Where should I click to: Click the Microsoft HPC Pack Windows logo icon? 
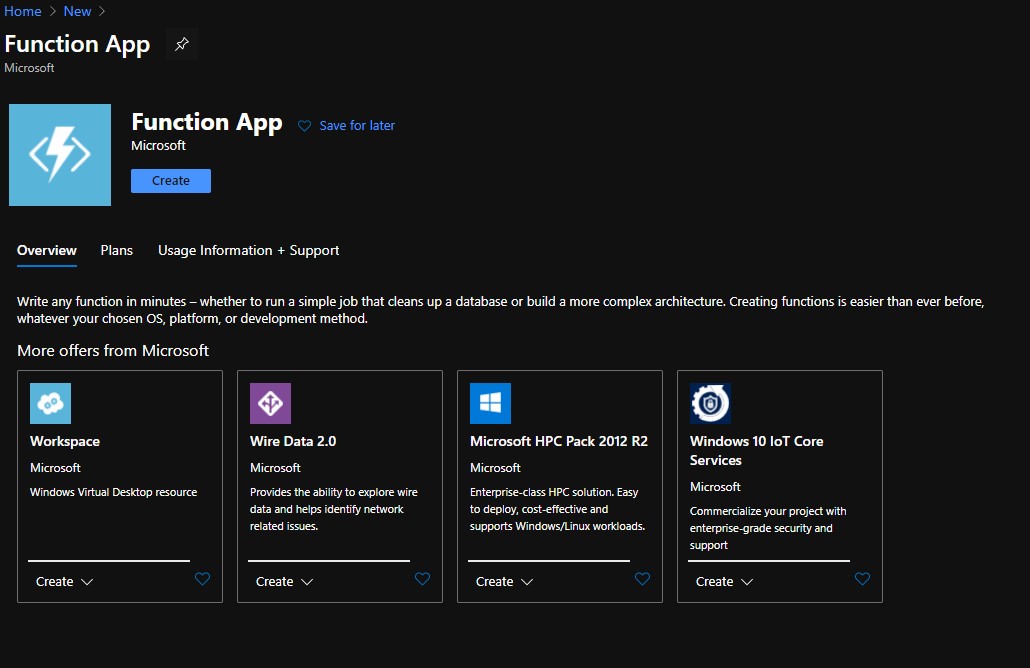click(491, 403)
